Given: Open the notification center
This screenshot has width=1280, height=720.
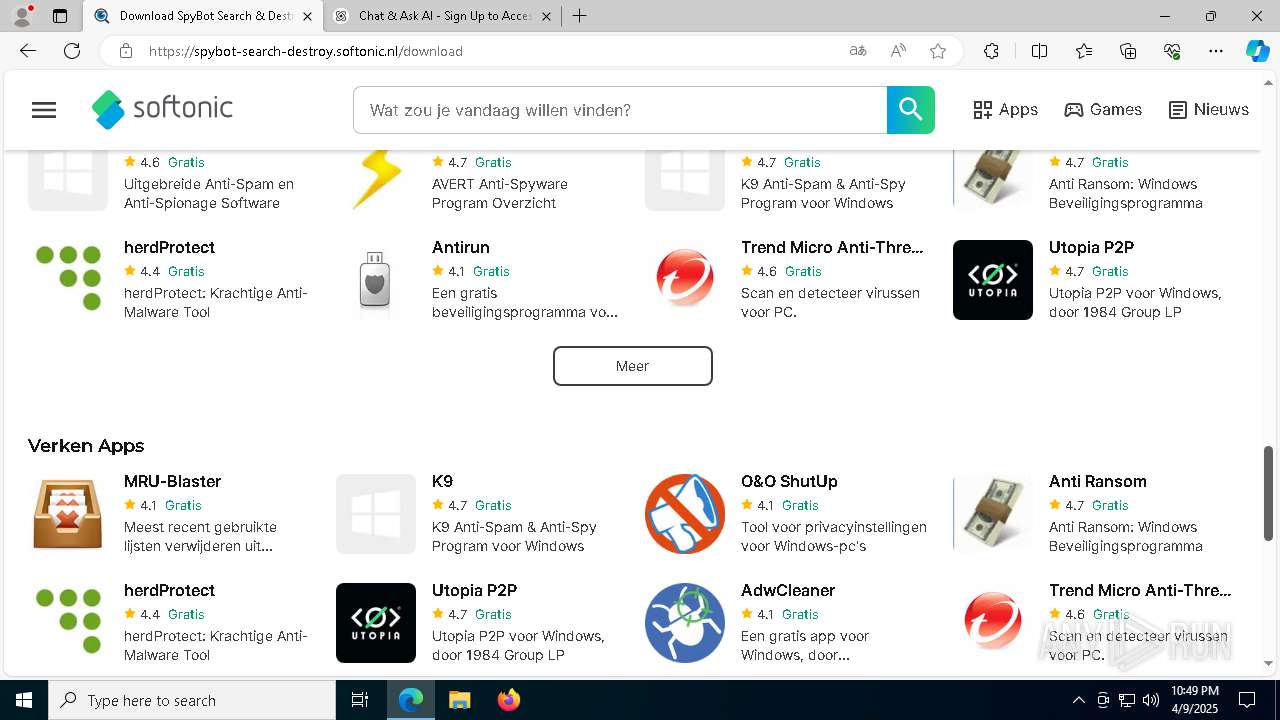Looking at the screenshot, I should coord(1248,700).
